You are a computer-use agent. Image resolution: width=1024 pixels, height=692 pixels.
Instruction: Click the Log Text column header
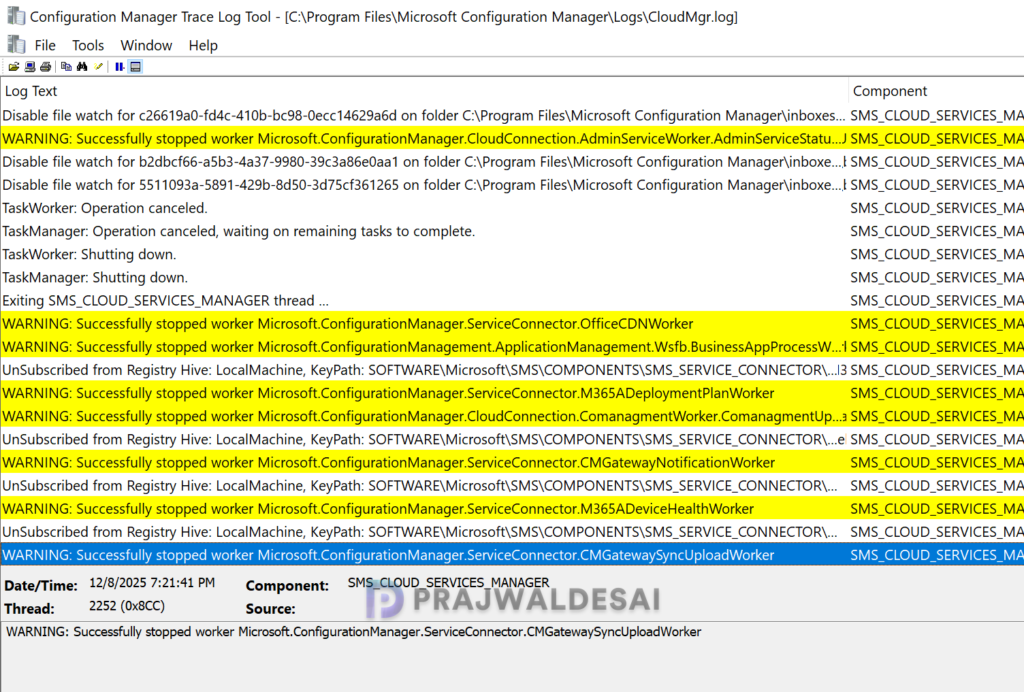424,91
